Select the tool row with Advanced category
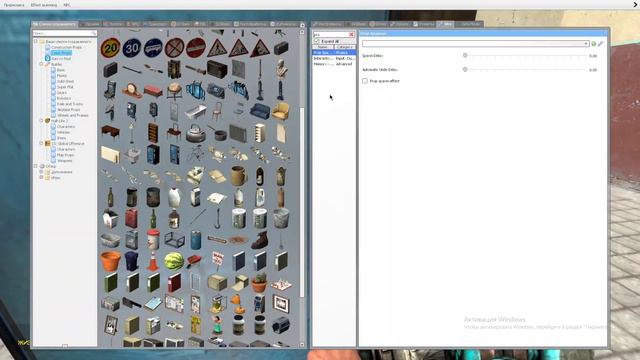The height and width of the screenshot is (360, 640). (334, 64)
